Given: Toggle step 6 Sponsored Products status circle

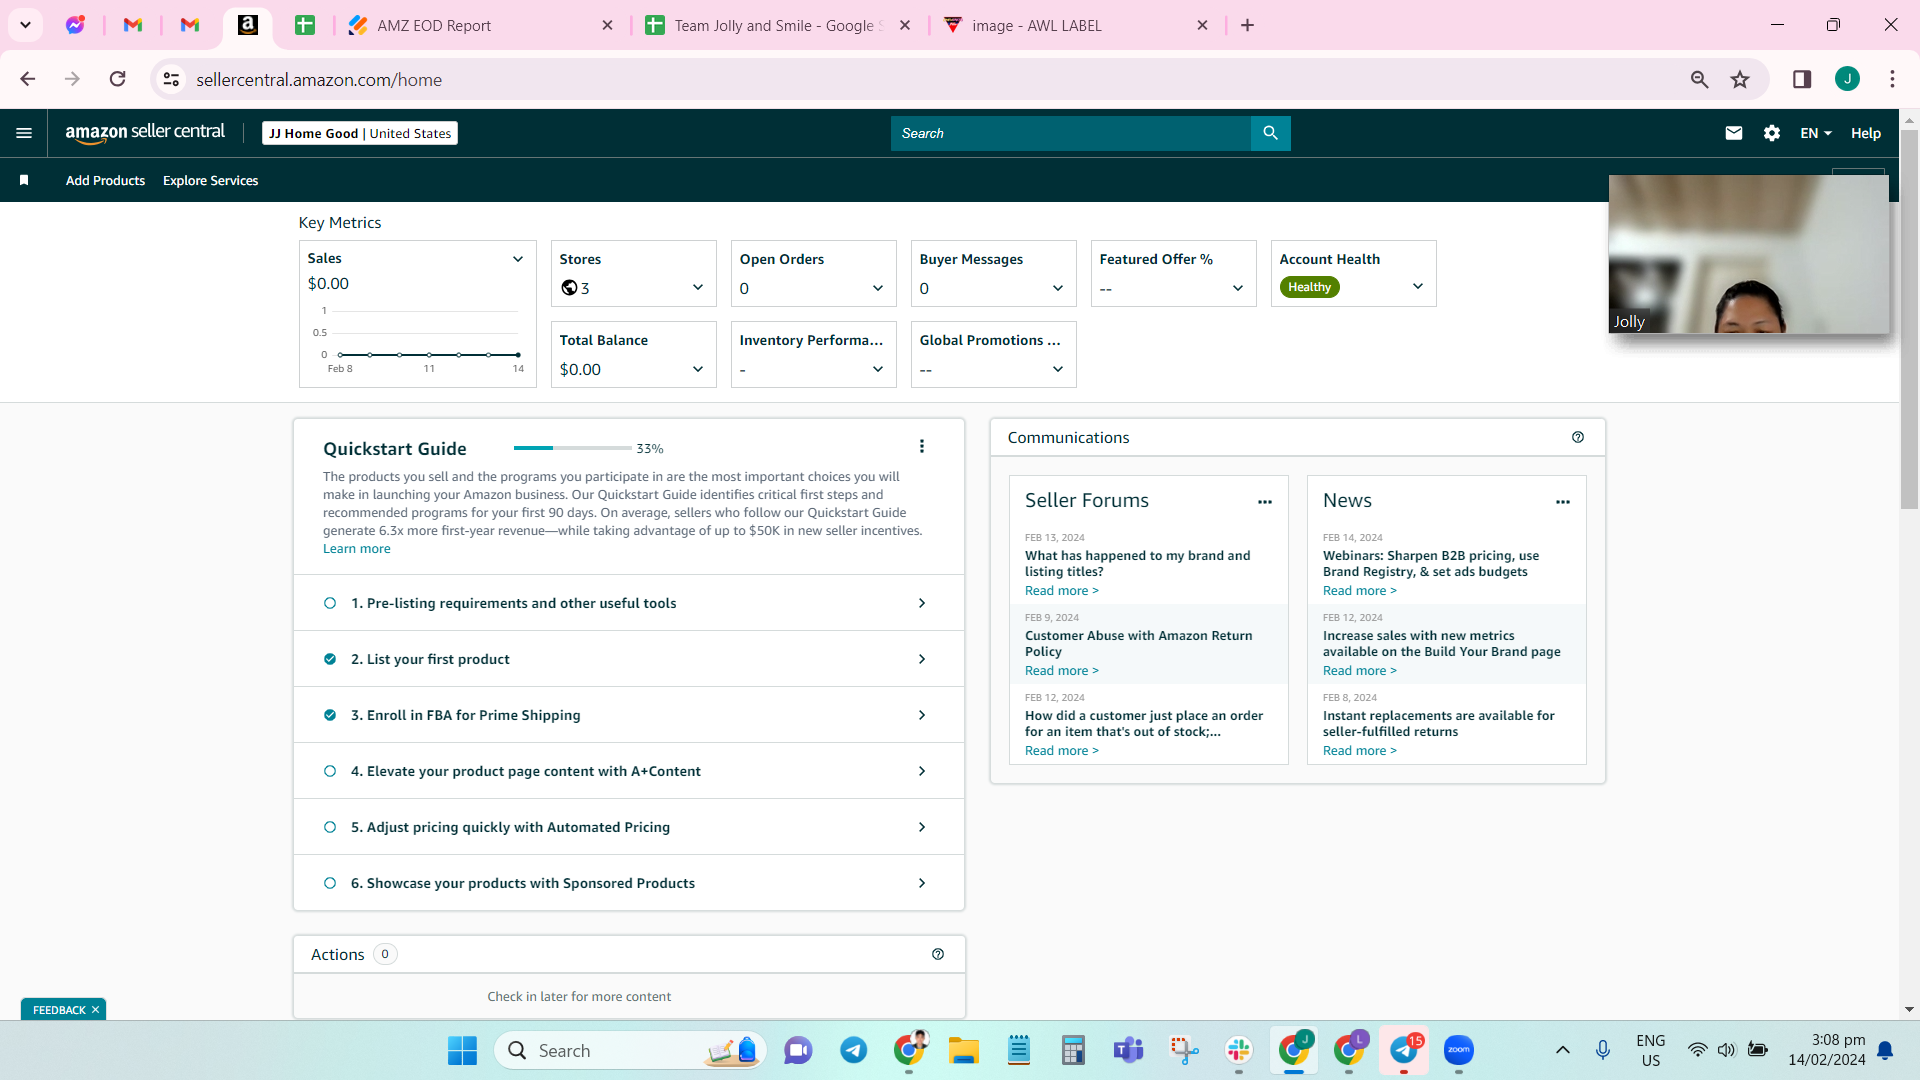Looking at the screenshot, I should click(330, 883).
